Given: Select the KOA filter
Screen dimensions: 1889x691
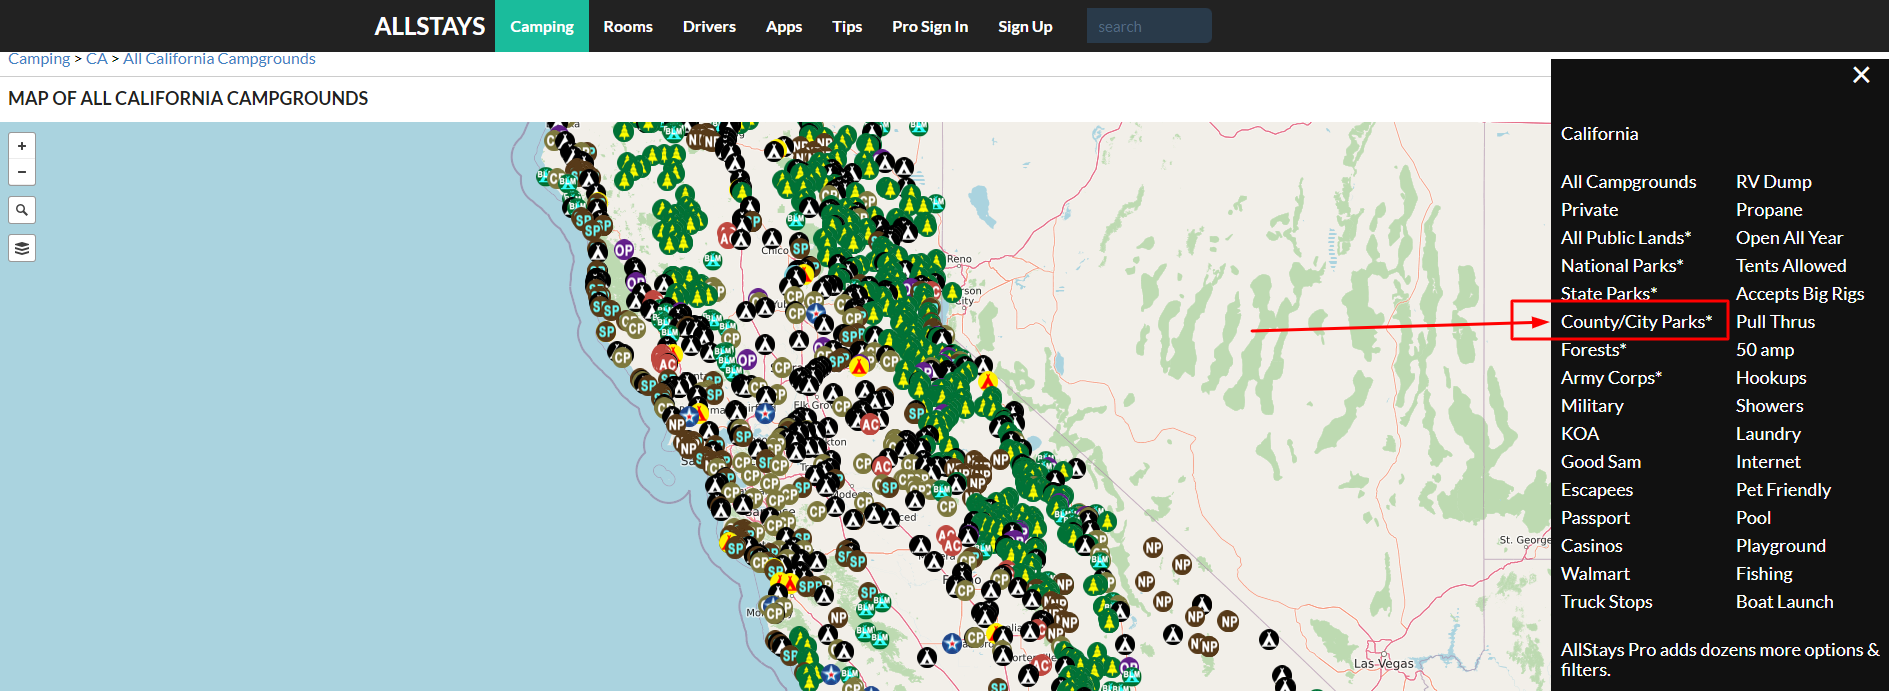Looking at the screenshot, I should (1580, 434).
